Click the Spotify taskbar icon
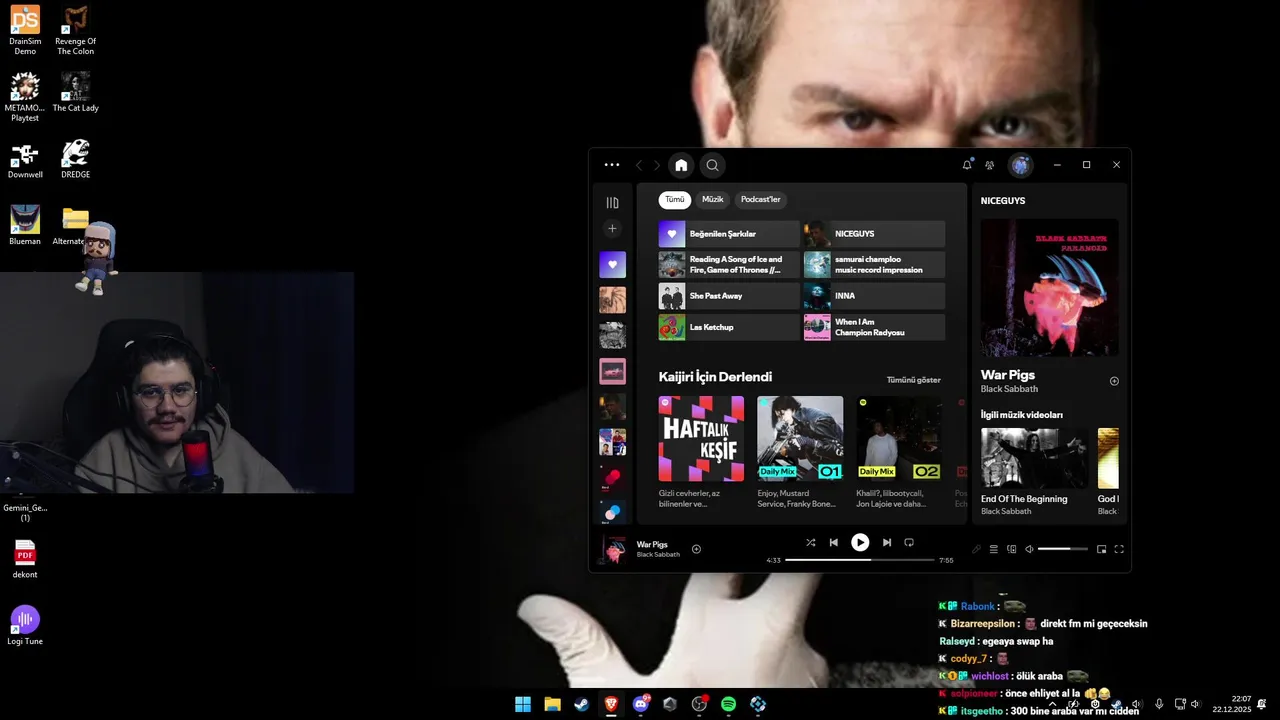 click(729, 704)
